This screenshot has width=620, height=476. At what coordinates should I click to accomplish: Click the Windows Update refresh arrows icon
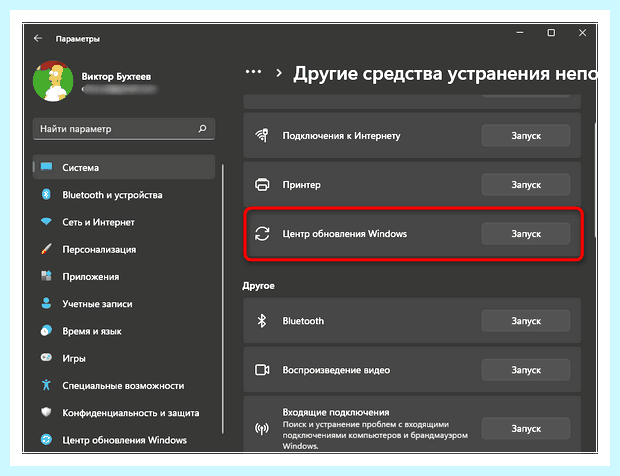(x=262, y=234)
